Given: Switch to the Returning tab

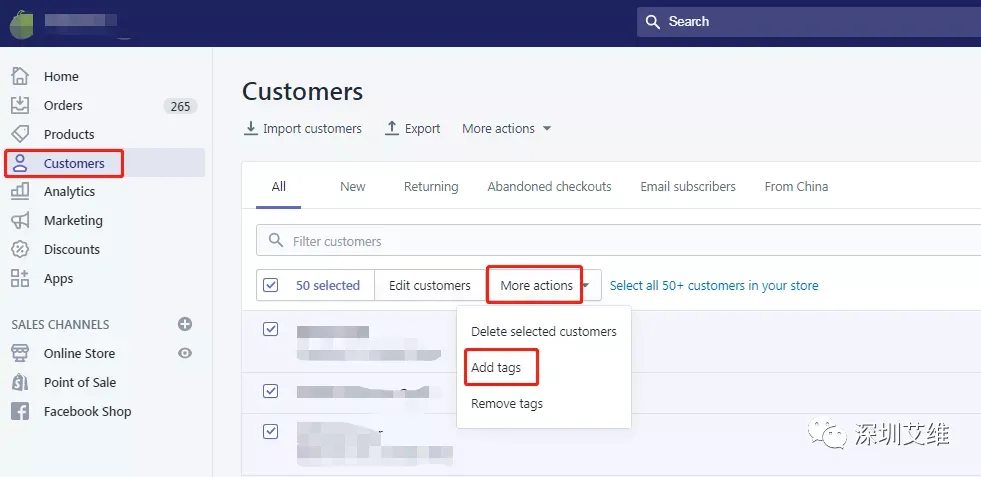Looking at the screenshot, I should (x=431, y=187).
